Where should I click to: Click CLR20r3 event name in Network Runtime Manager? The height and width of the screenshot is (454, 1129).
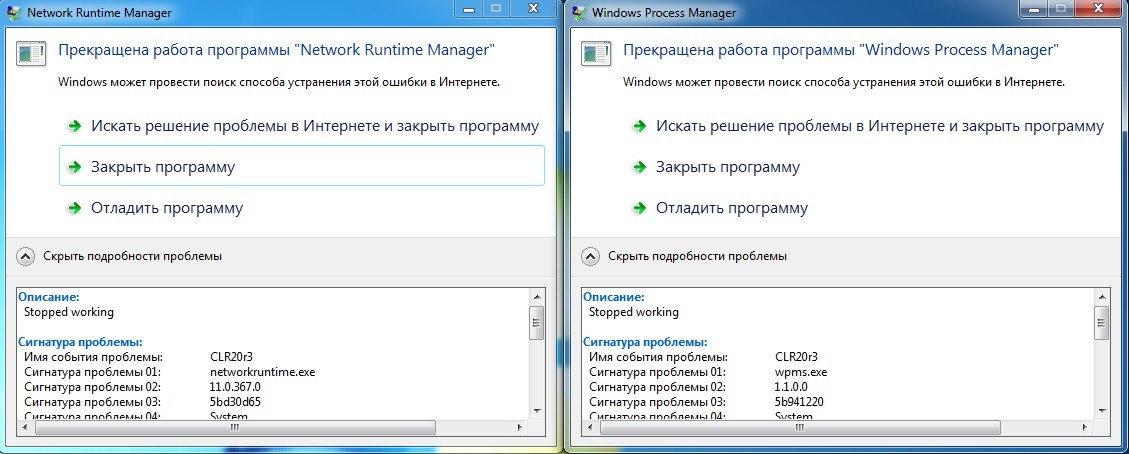tap(231, 357)
